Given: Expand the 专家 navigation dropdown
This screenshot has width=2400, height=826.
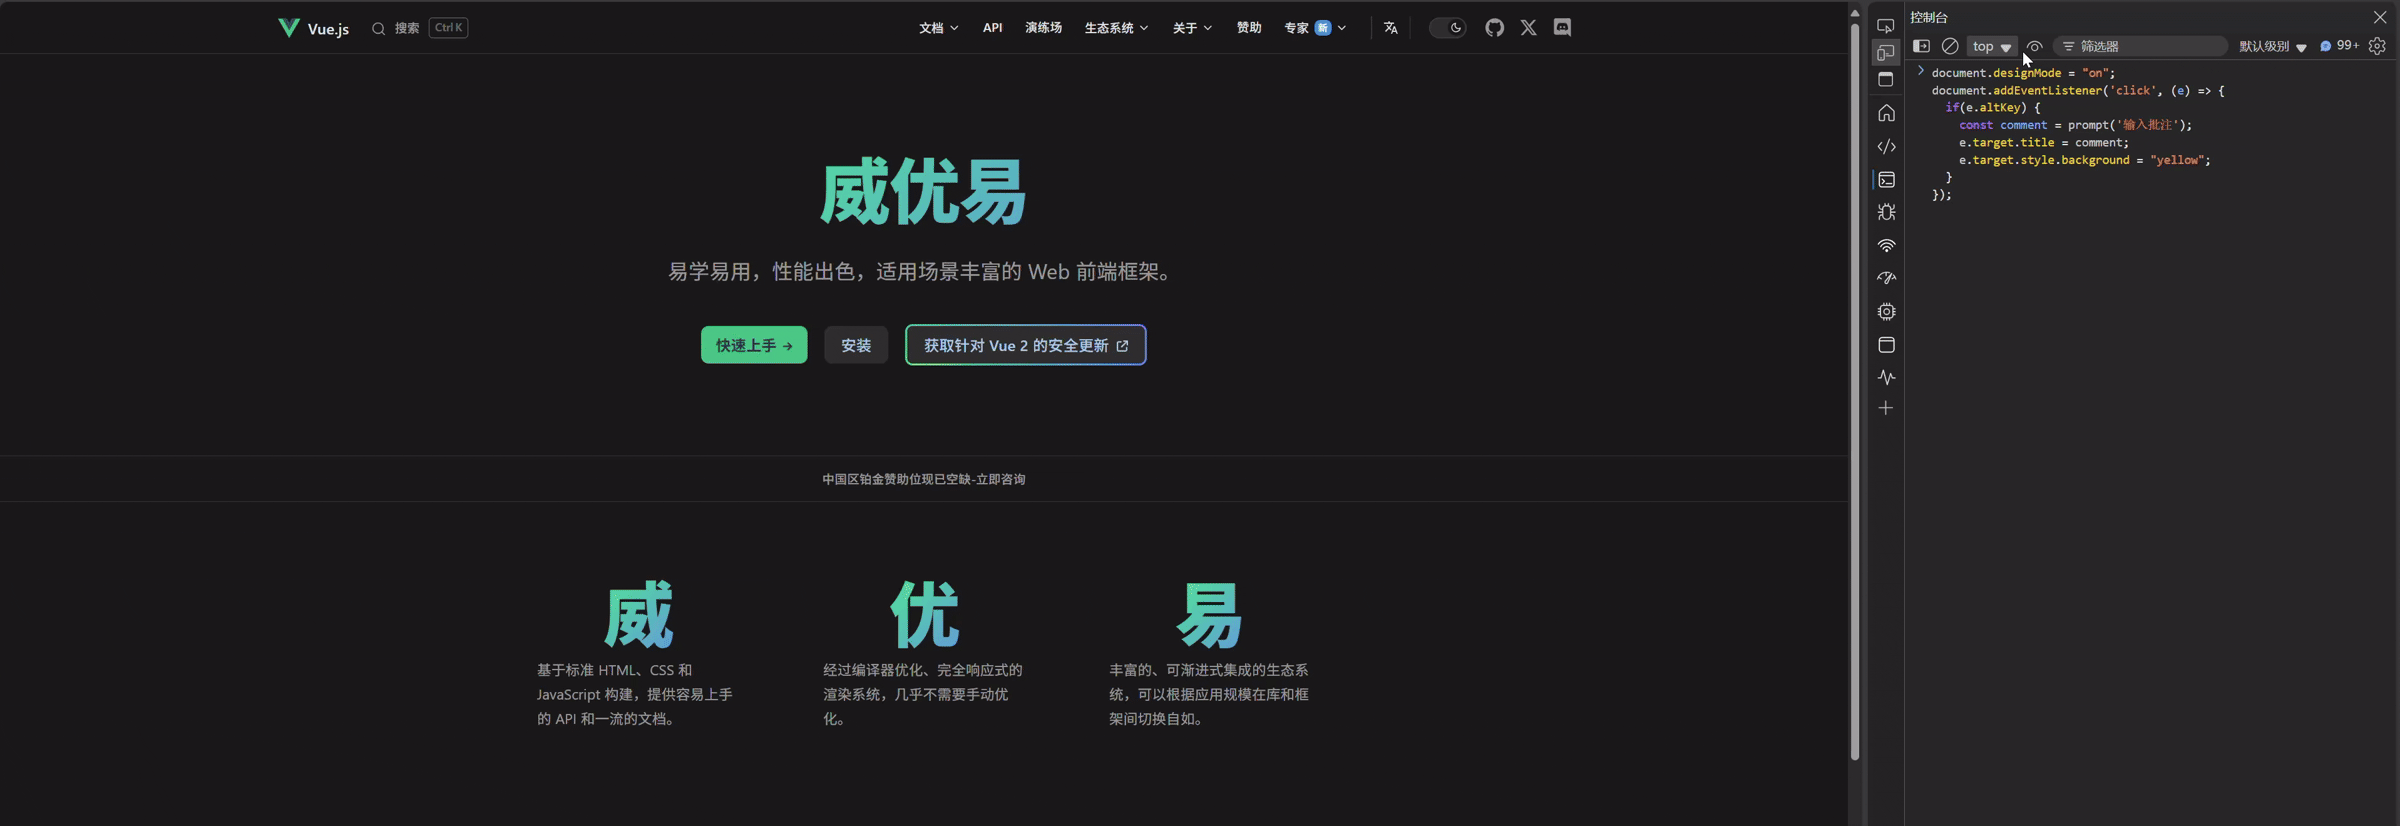Looking at the screenshot, I should [1315, 28].
